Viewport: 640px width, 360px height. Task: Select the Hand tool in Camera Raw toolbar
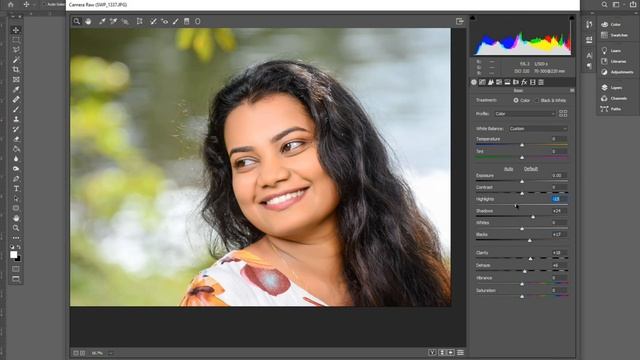click(88, 21)
